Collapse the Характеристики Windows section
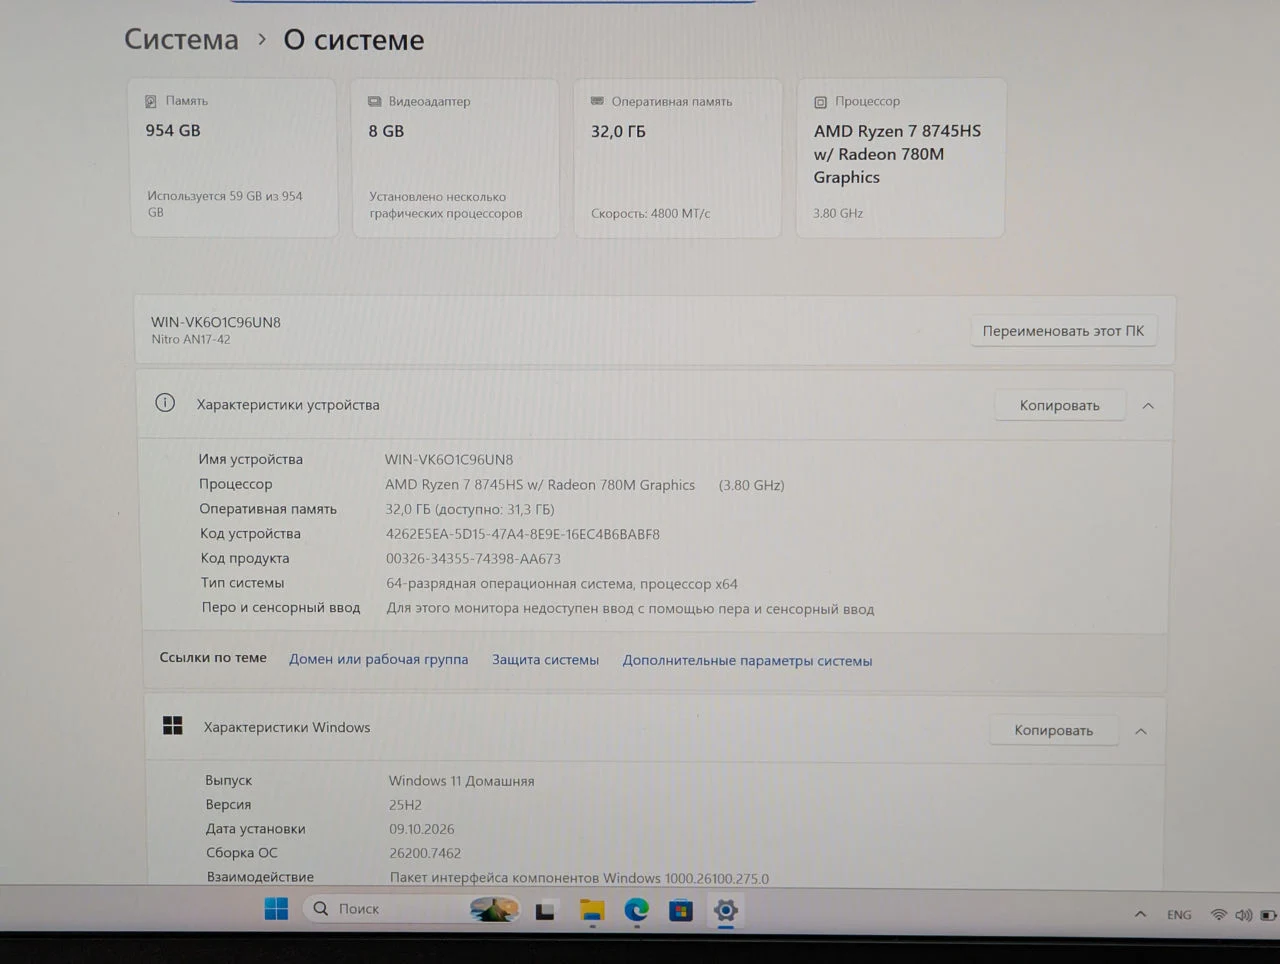This screenshot has height=964, width=1280. (1141, 731)
